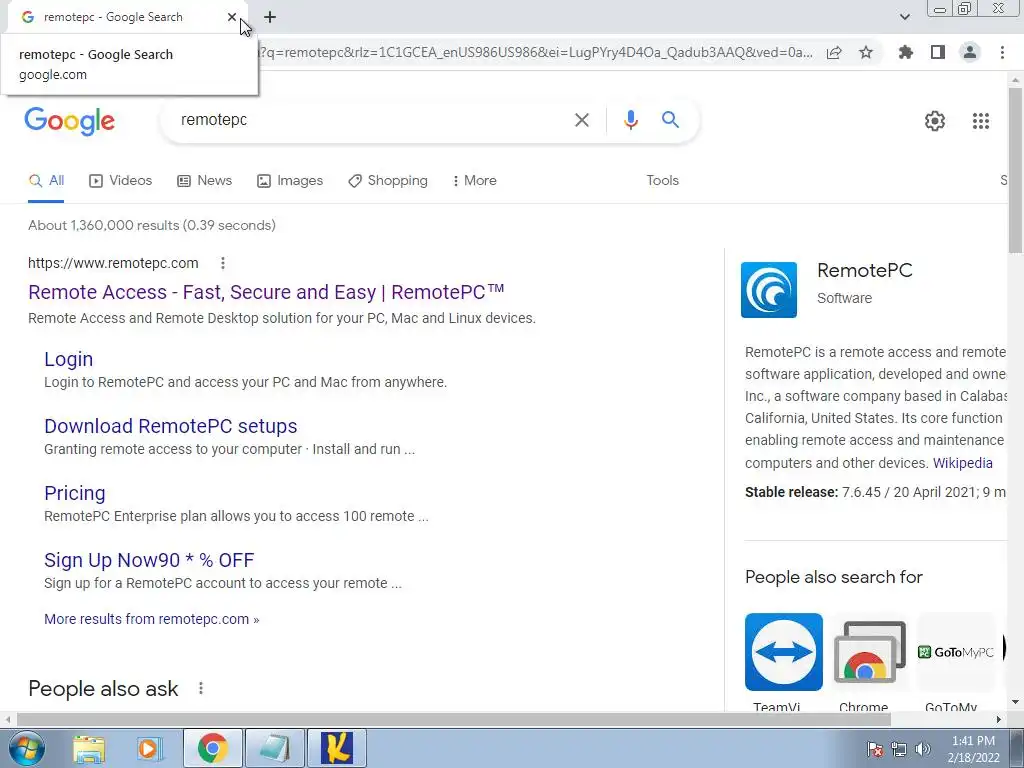Click the vertical page scrollbar
Viewport: 1024px width, 768px height.
coord(1015,170)
